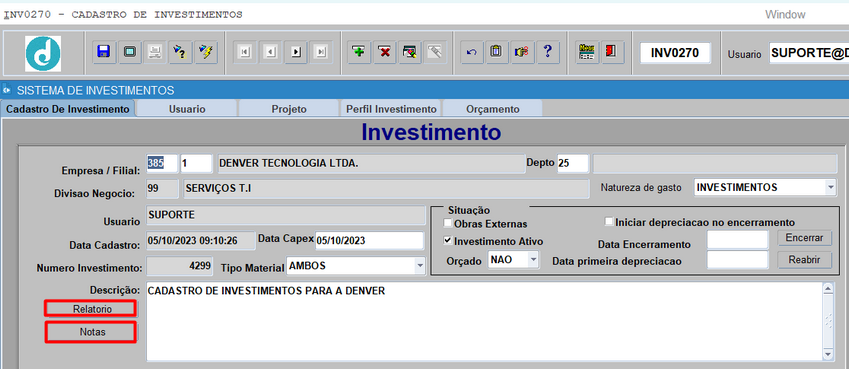
Task: Click the Usuario SUPORTE@D field in toolbar
Action: pos(809,53)
